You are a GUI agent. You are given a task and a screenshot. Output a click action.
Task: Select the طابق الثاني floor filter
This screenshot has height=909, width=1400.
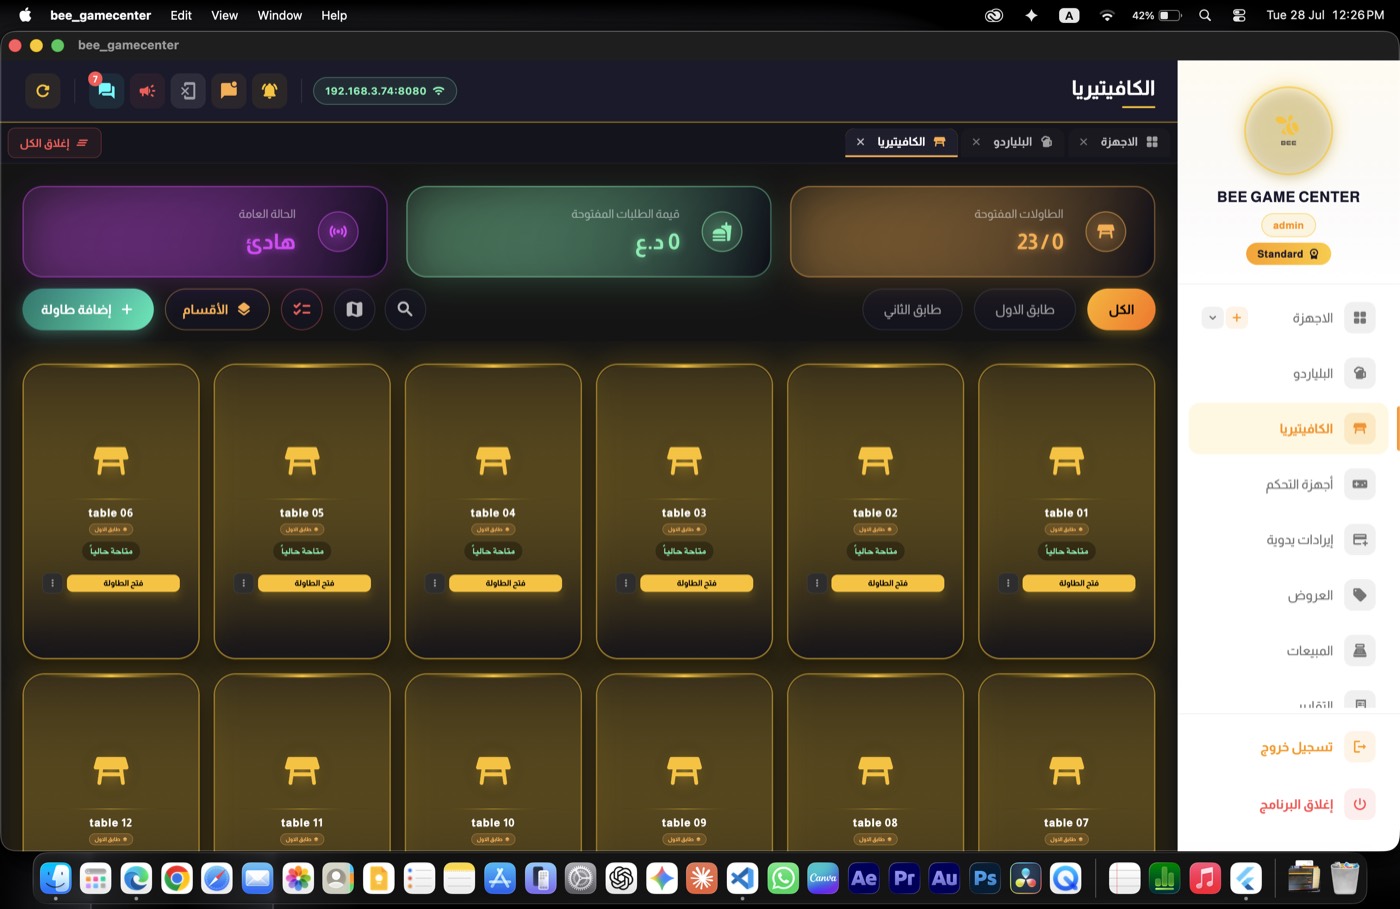(x=912, y=310)
